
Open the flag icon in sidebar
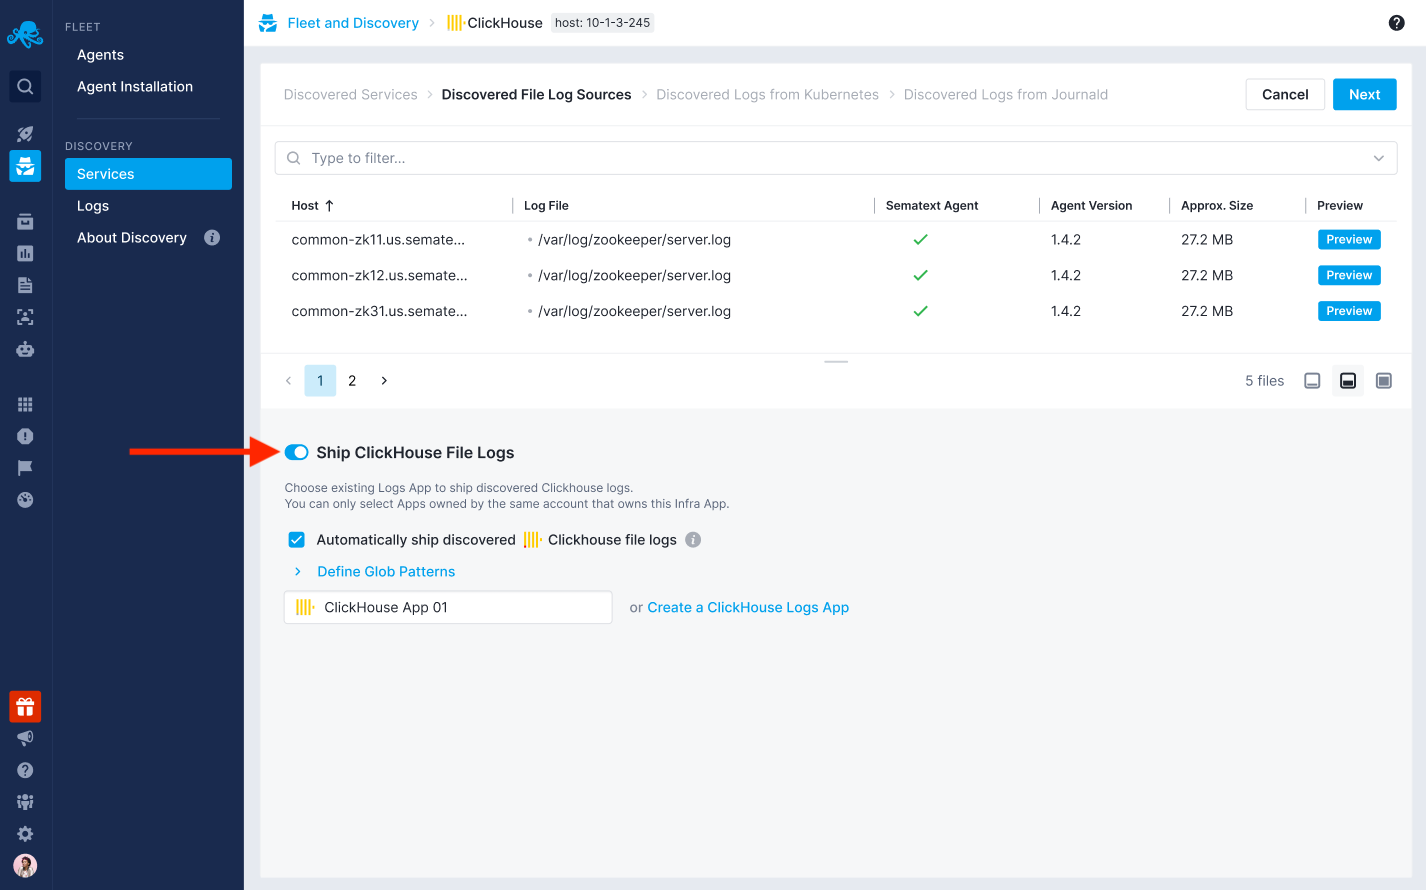point(25,468)
